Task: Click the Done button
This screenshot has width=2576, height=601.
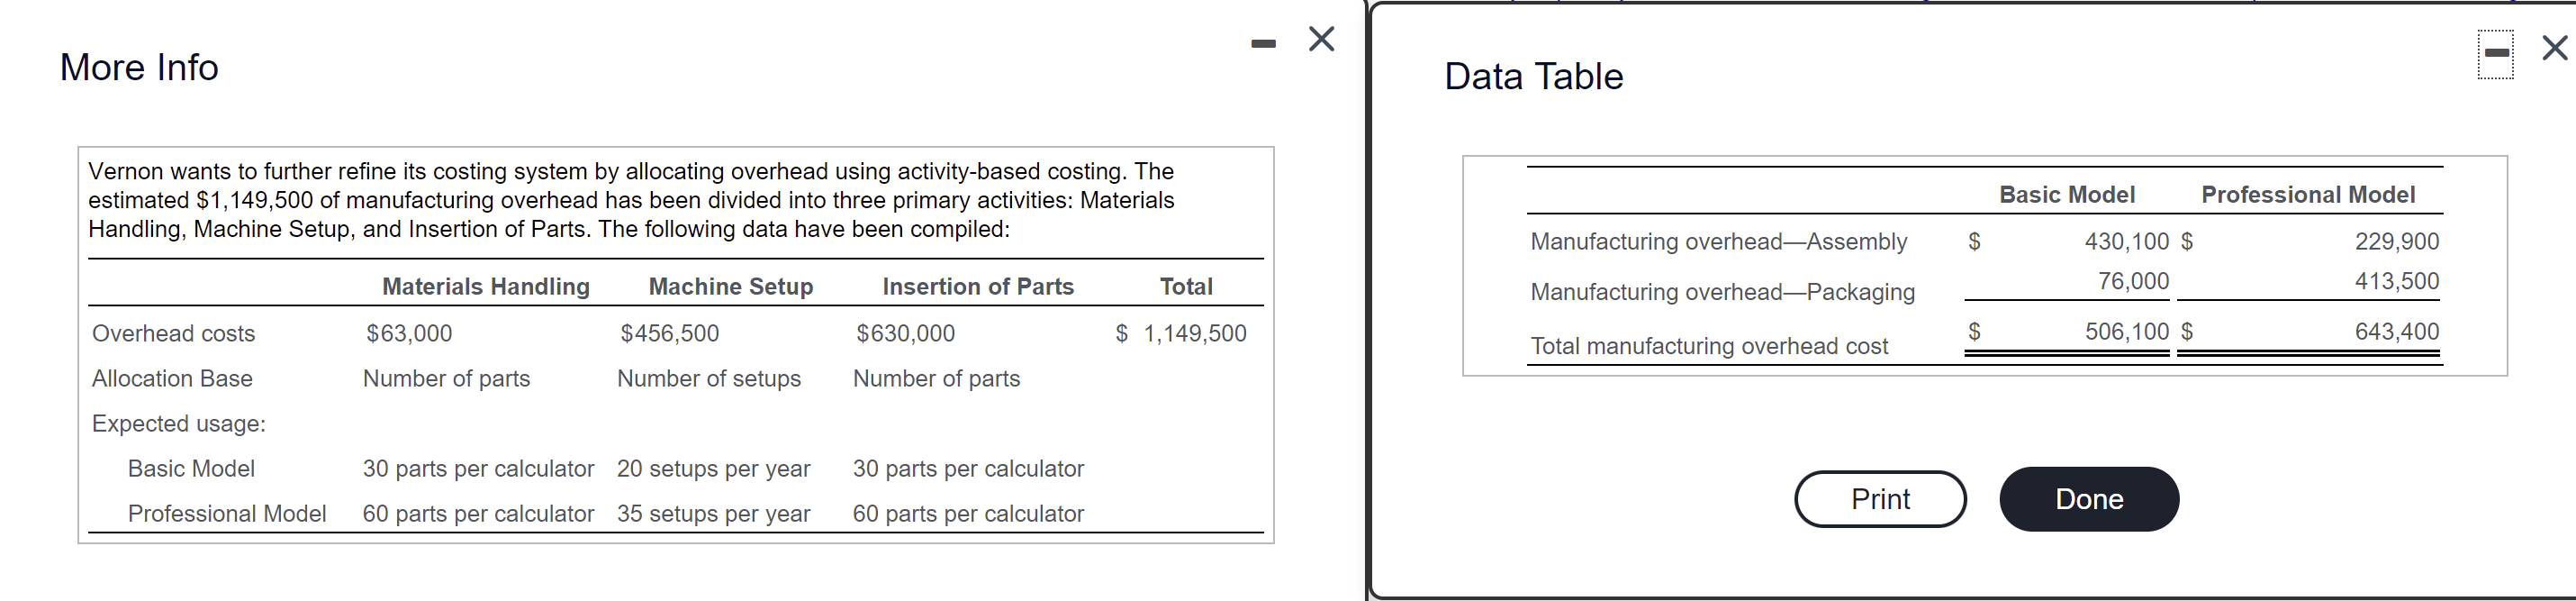Action: coord(2088,499)
